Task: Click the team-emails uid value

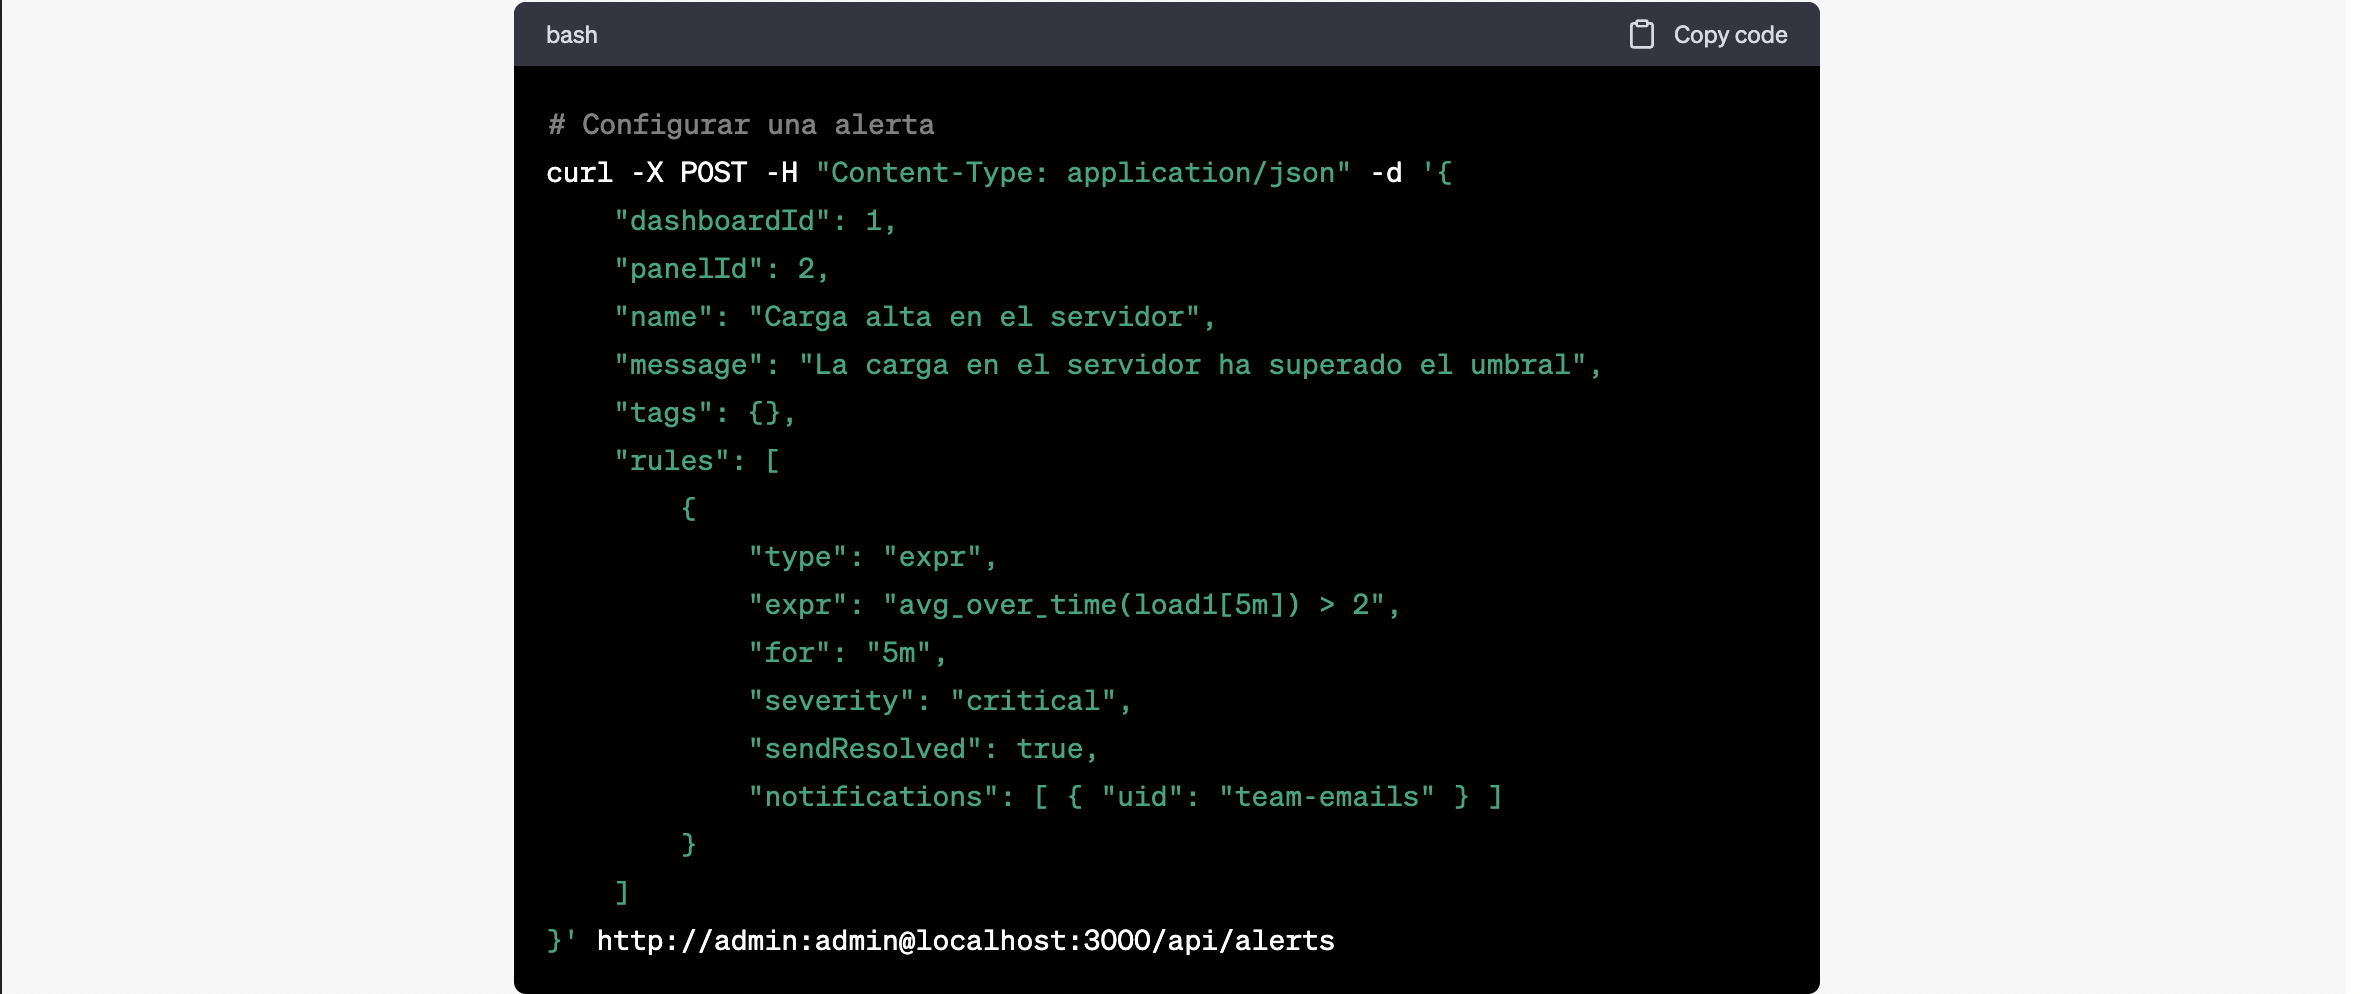Action: tap(1326, 797)
